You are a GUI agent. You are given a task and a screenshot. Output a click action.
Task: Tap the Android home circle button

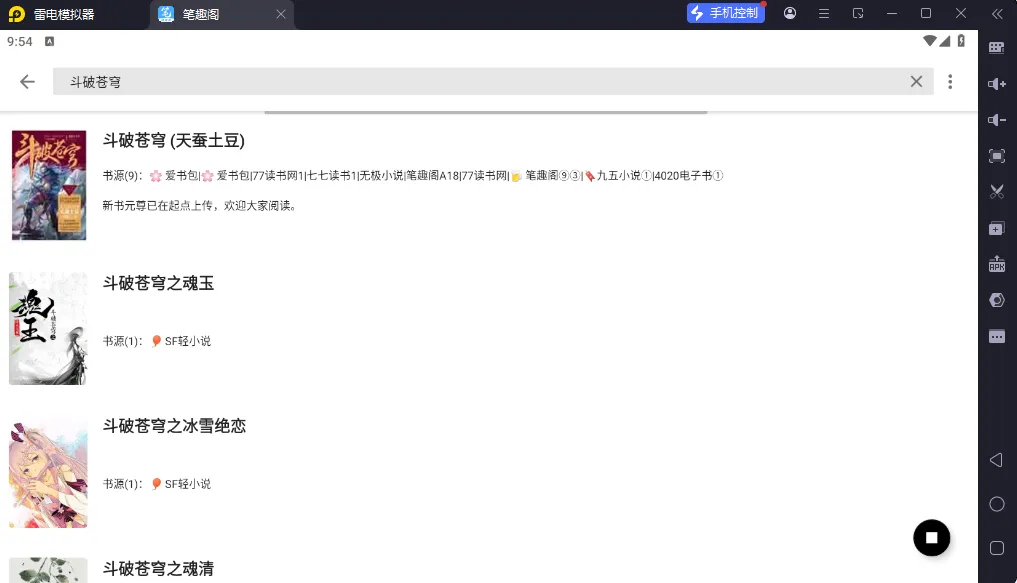click(997, 504)
